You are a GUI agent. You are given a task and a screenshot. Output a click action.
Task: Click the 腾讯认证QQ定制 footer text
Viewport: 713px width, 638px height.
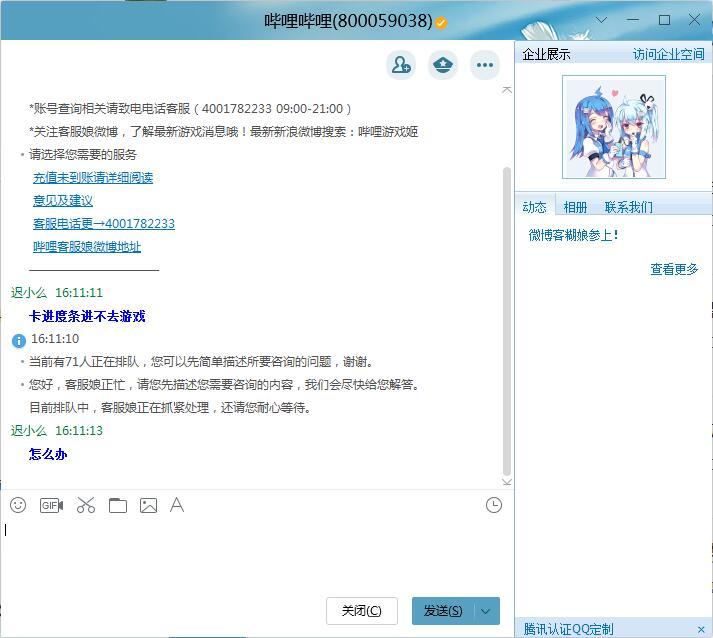(x=568, y=629)
